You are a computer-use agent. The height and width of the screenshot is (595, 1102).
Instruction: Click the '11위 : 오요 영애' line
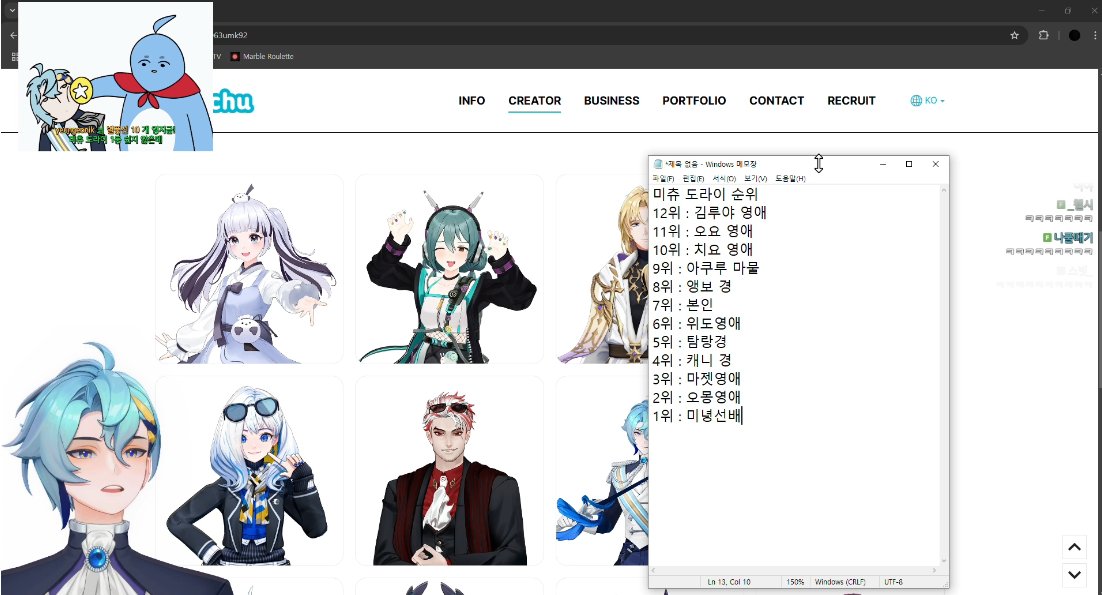point(702,230)
